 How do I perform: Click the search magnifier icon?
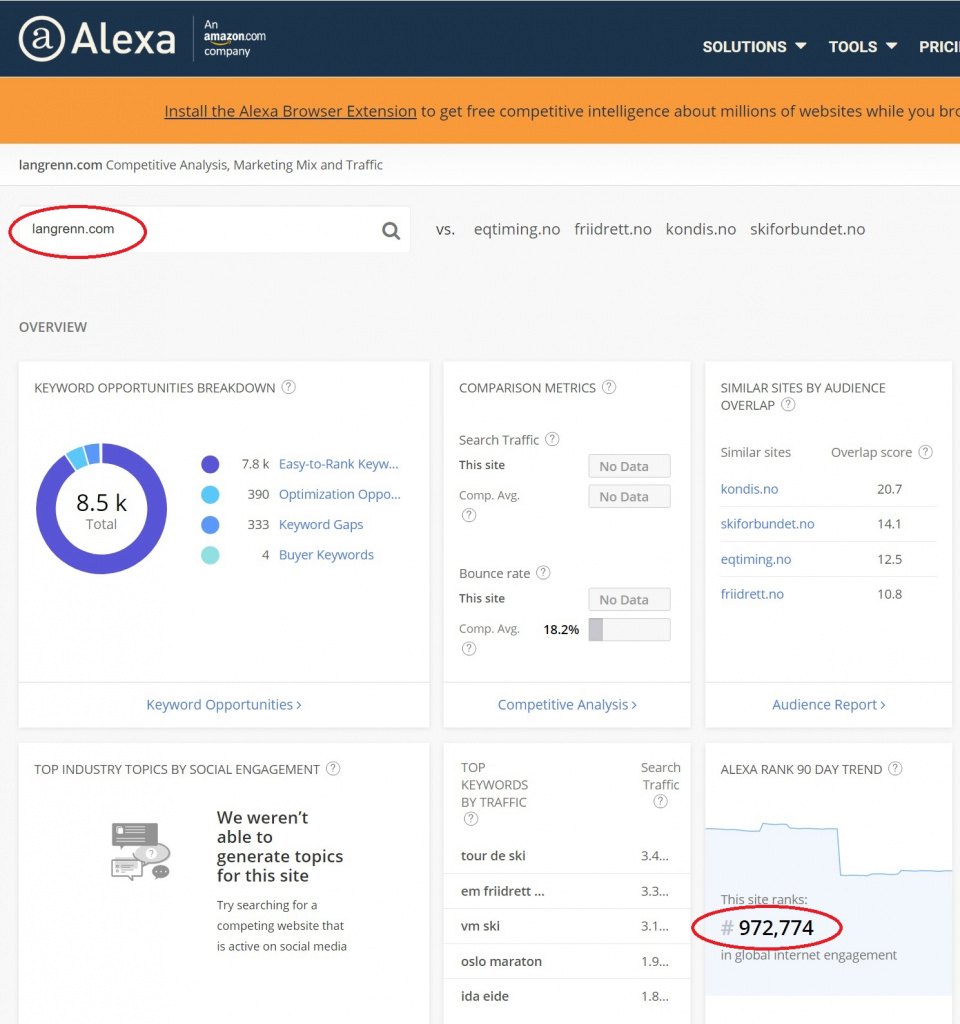[x=391, y=231]
